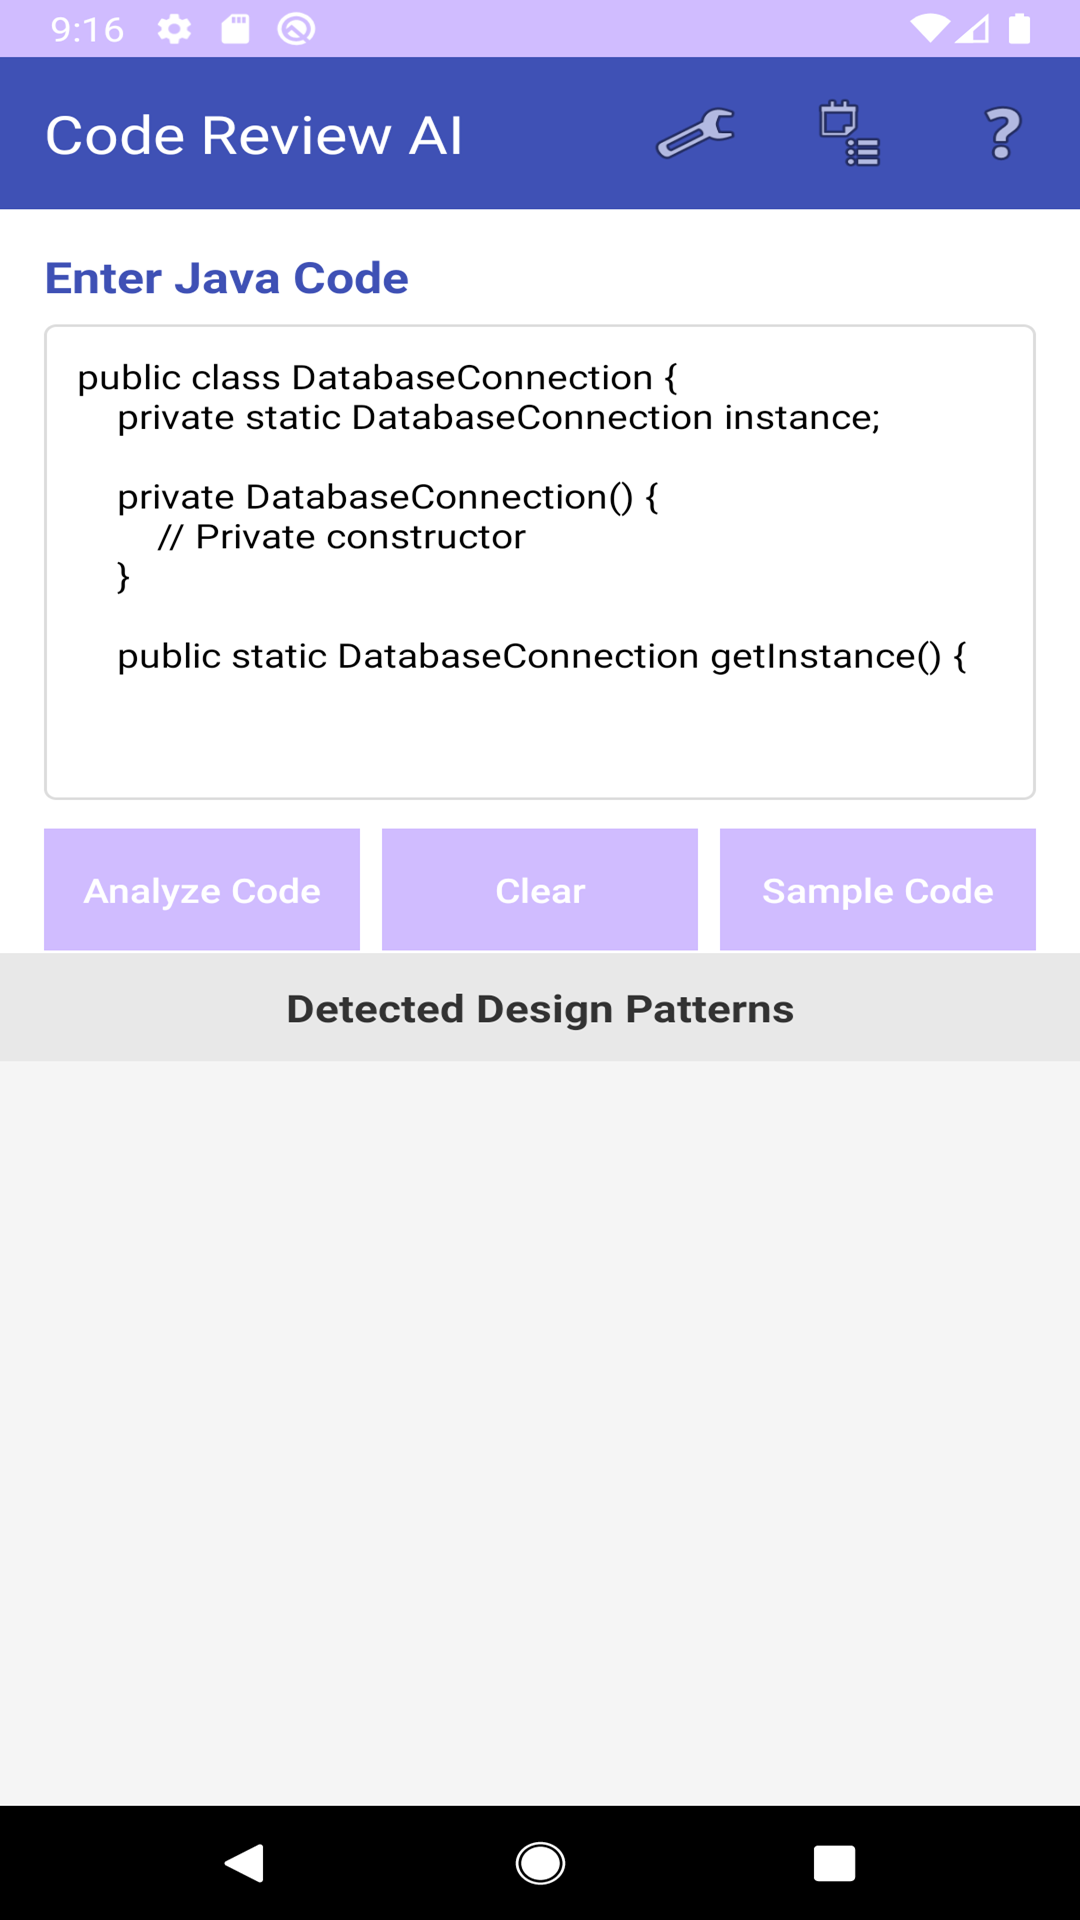Image resolution: width=1080 pixels, height=1920 pixels.
Task: Open recent apps with square button
Action: (834, 1864)
